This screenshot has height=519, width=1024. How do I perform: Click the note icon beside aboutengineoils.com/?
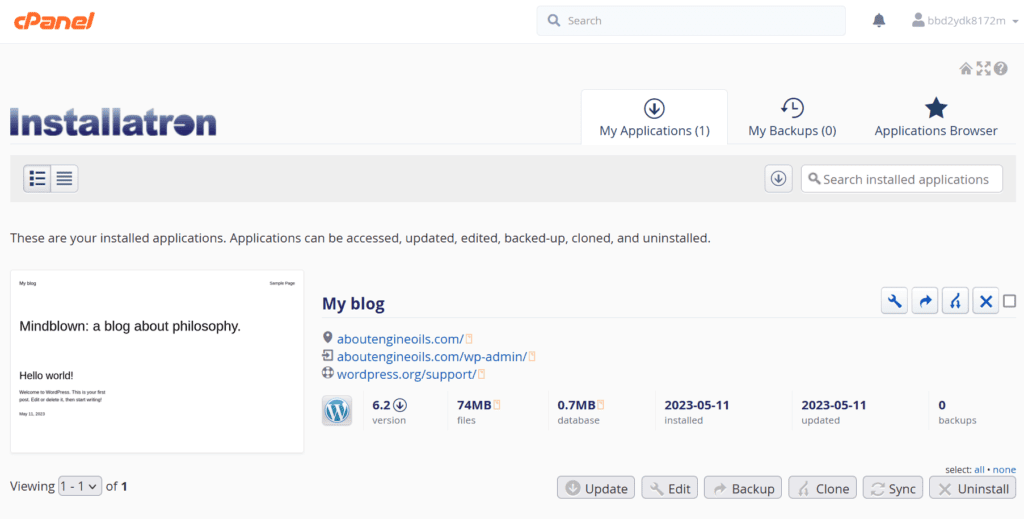(x=469, y=339)
